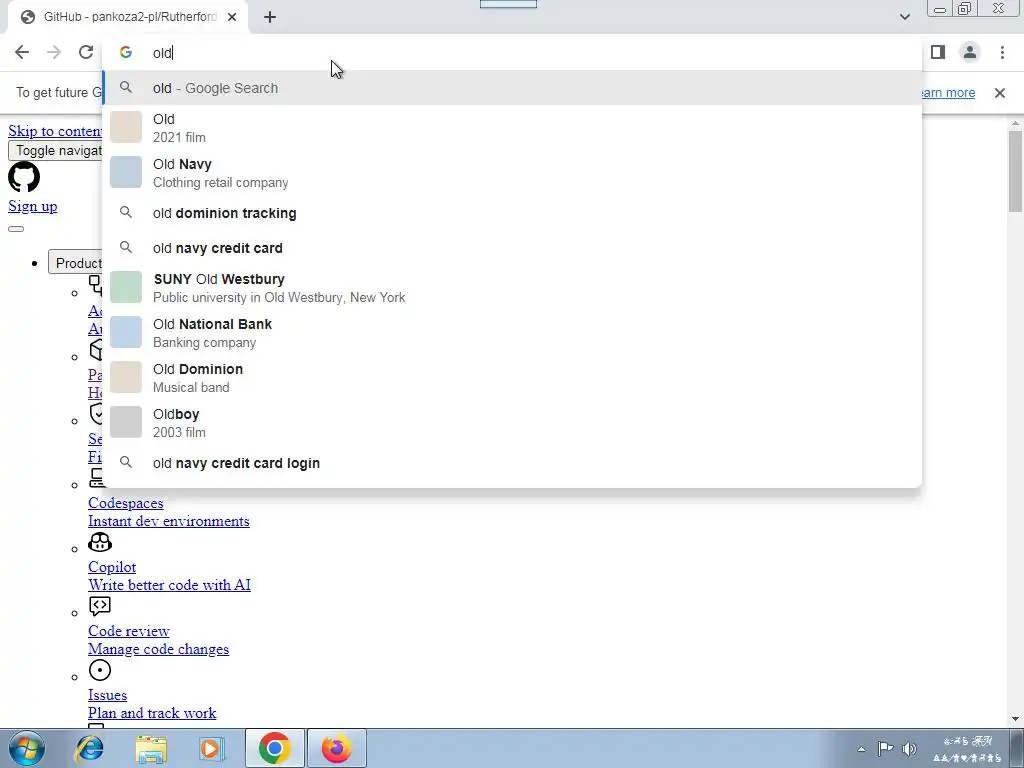The width and height of the screenshot is (1024, 768).
Task: Open the profile avatar icon
Action: tap(970, 52)
